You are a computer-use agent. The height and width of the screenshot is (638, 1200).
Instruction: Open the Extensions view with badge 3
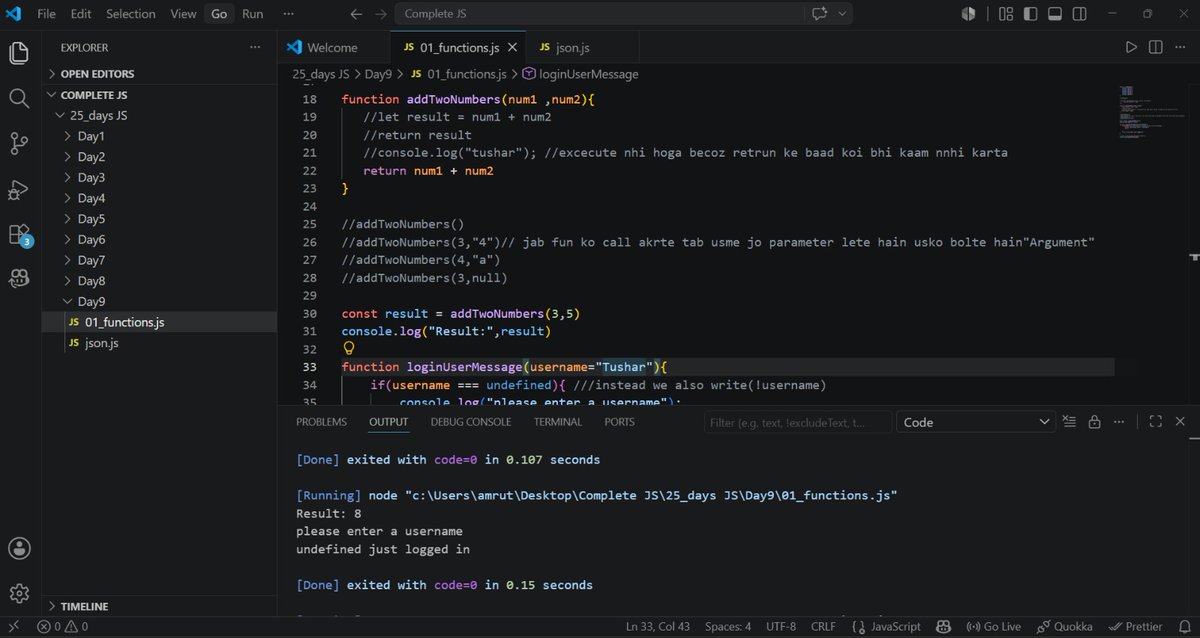coord(19,234)
